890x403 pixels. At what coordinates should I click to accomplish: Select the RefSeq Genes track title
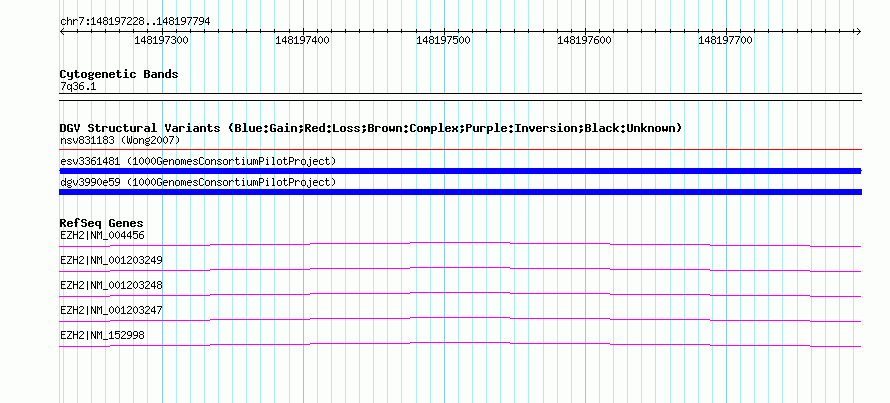click(102, 223)
